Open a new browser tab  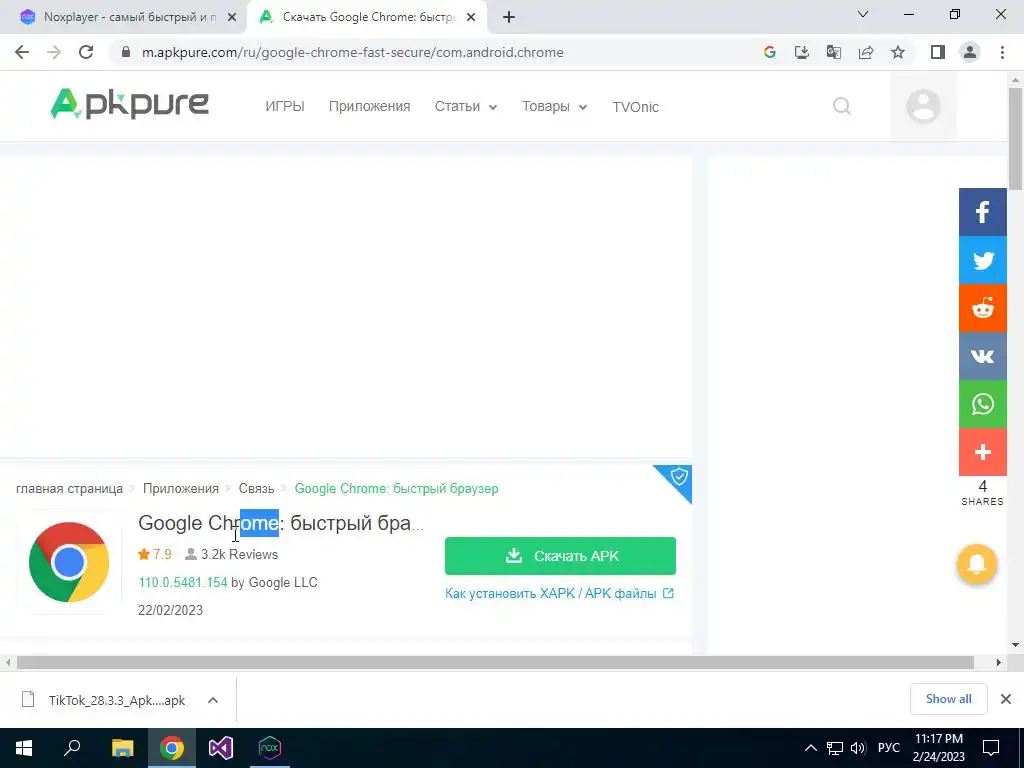click(x=509, y=17)
